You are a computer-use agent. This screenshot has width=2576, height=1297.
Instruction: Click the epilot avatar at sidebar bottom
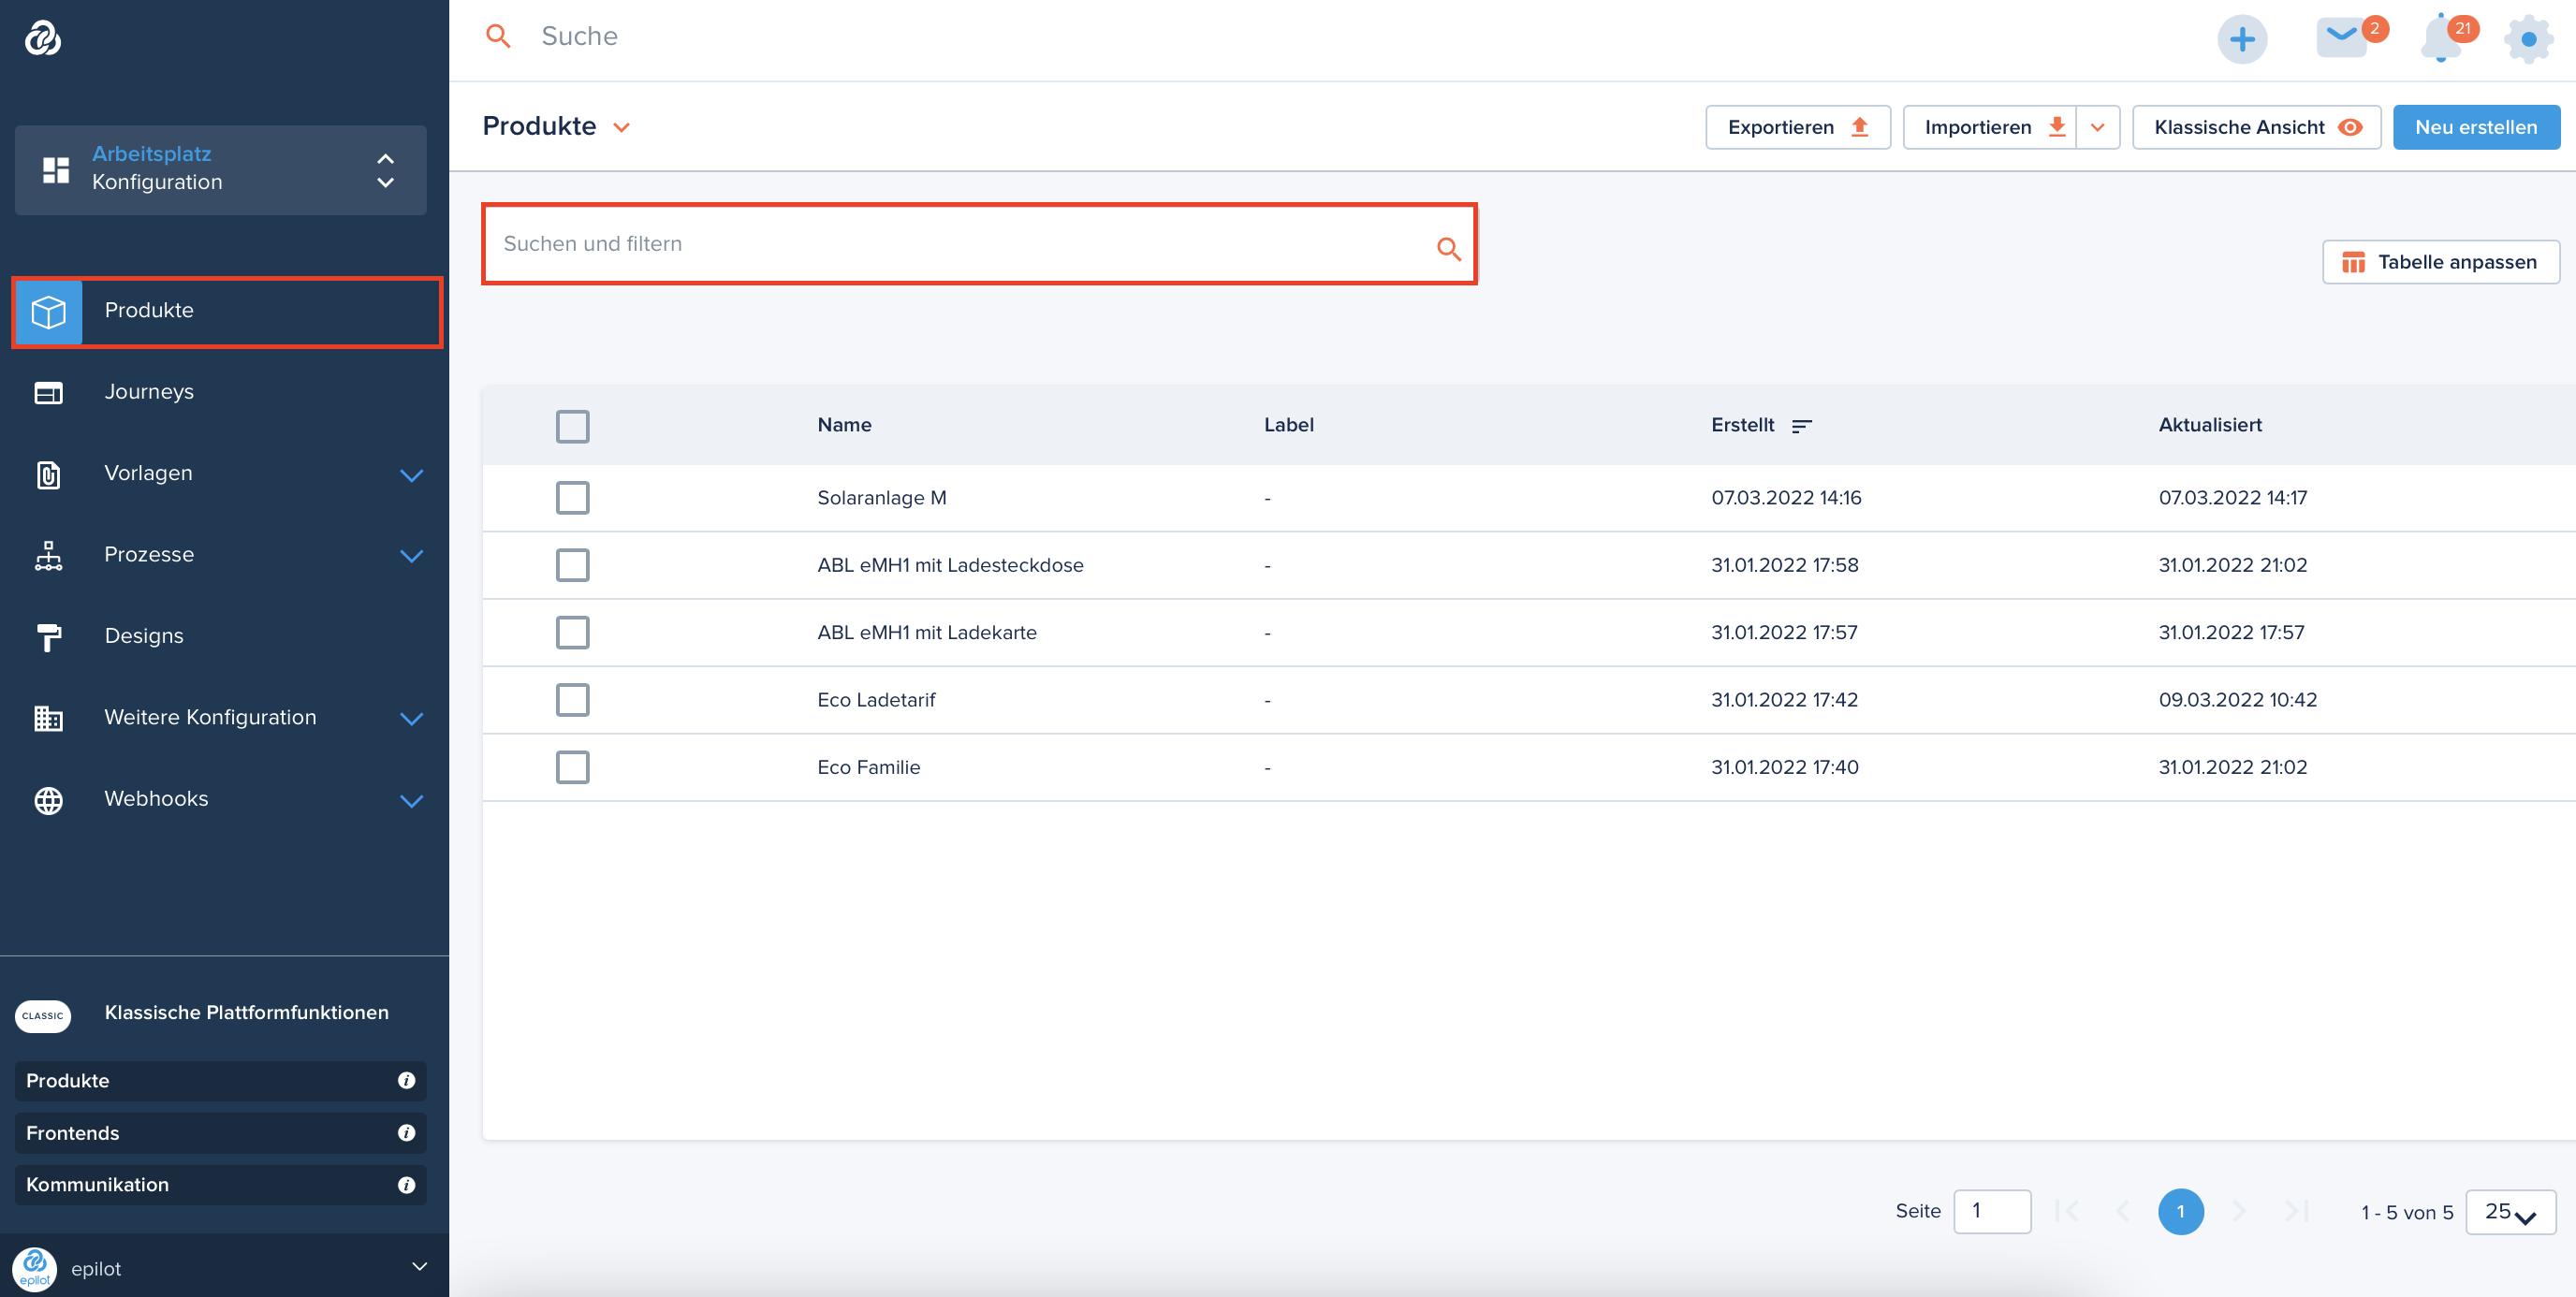pos(35,1268)
